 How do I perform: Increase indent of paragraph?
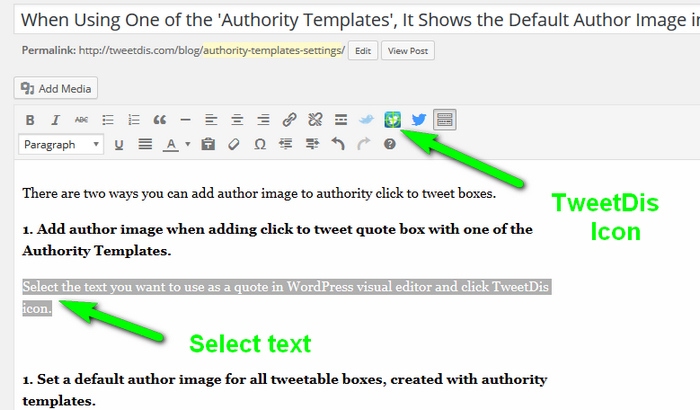tap(312, 145)
